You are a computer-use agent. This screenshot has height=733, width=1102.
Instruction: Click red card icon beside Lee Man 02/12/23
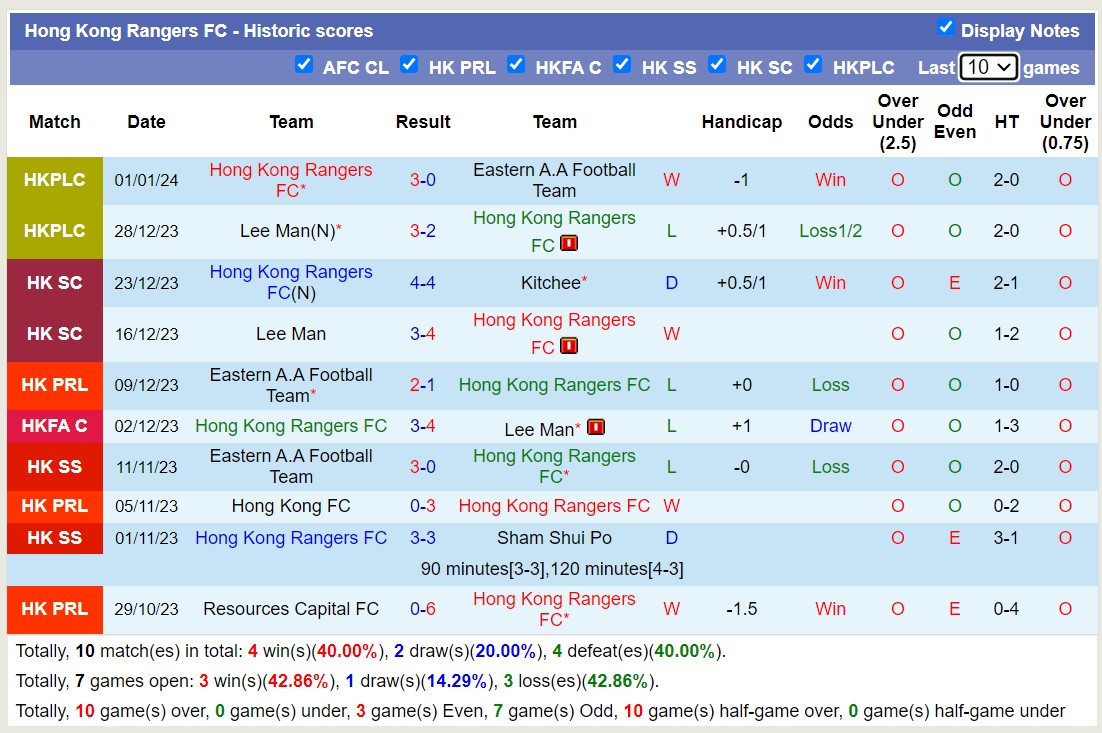coord(596,427)
